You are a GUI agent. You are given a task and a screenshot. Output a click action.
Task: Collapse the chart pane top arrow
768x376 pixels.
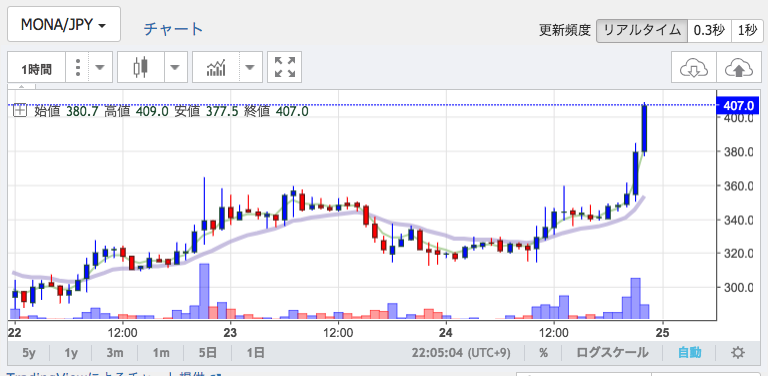[21, 88]
